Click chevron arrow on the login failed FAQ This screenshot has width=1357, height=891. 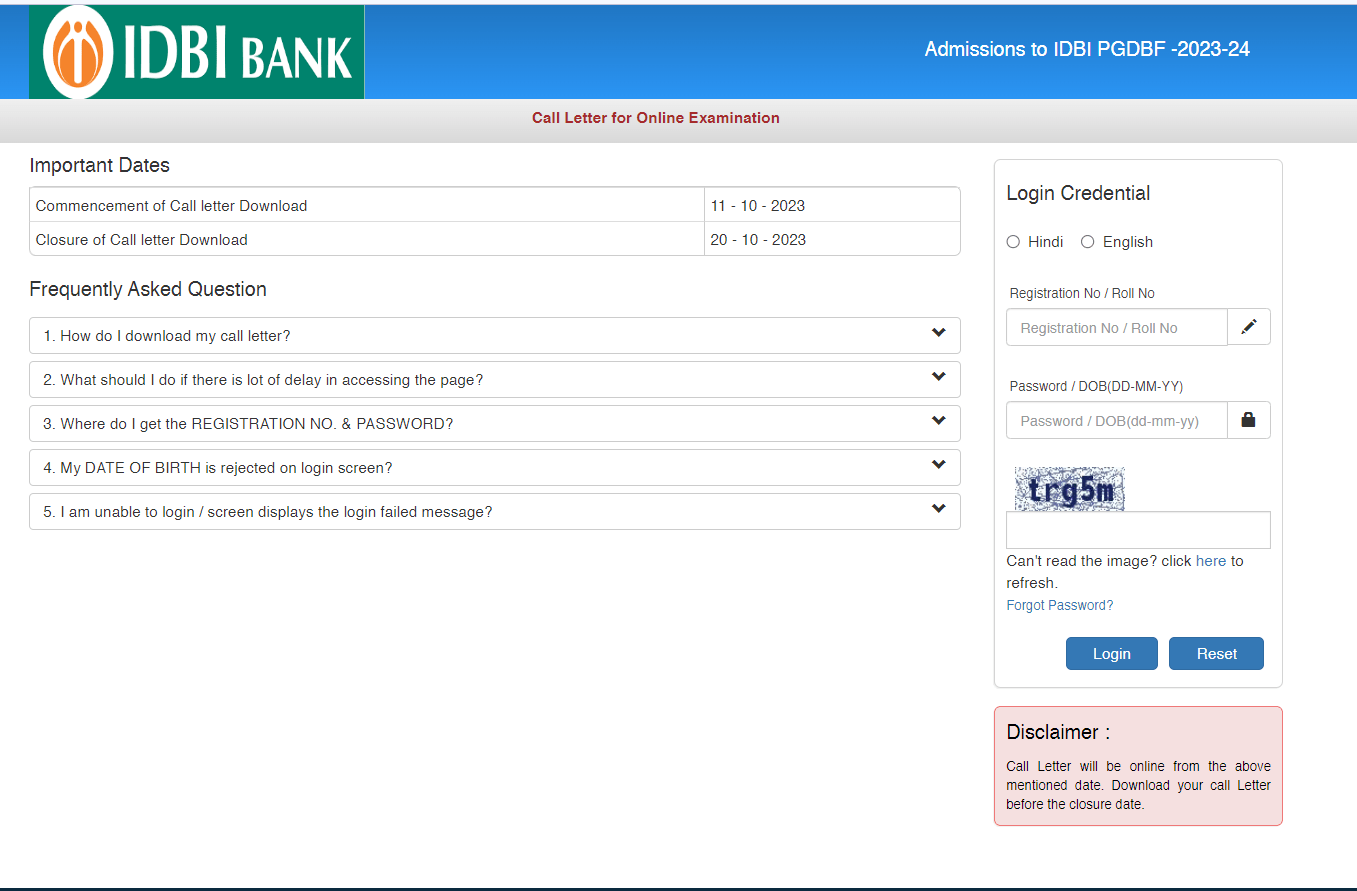point(938,509)
